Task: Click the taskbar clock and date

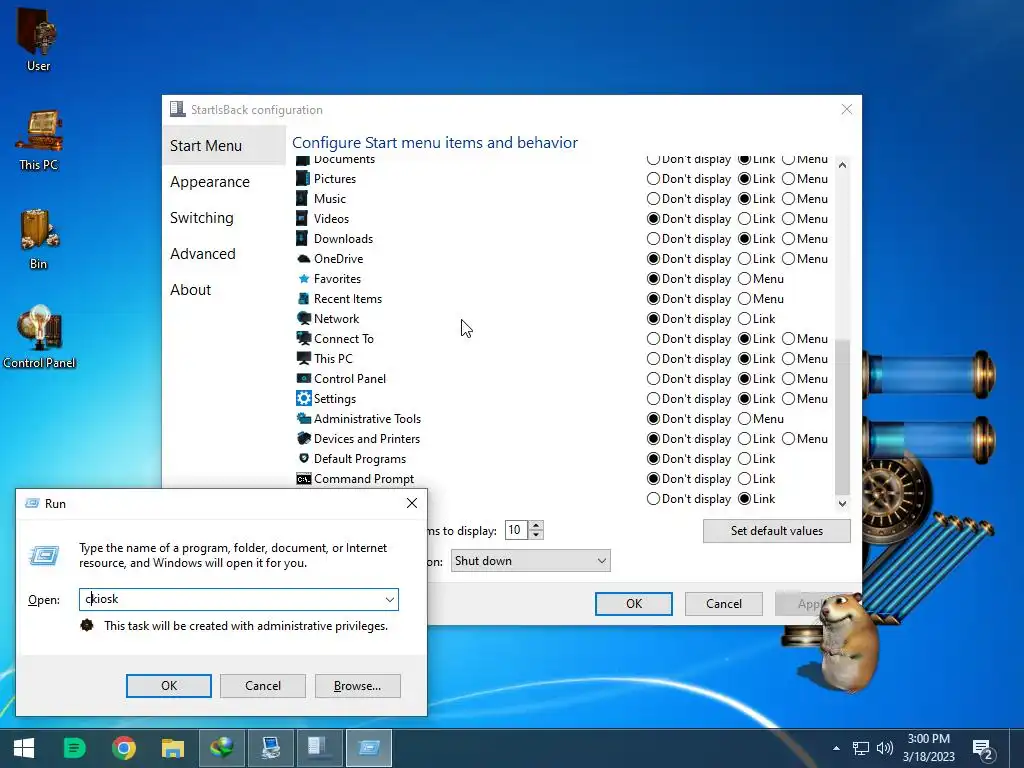Action: click(x=928, y=748)
